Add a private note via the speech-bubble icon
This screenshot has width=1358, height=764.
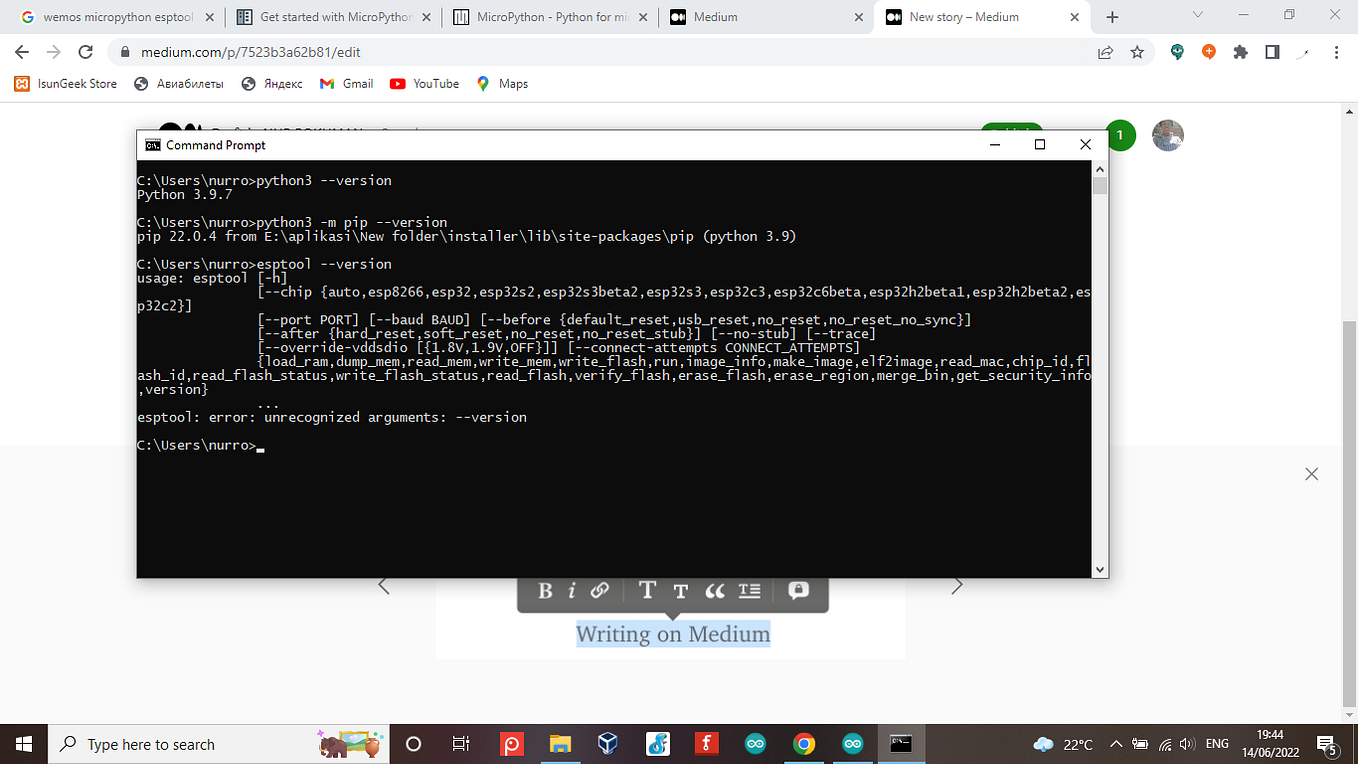[x=798, y=590]
